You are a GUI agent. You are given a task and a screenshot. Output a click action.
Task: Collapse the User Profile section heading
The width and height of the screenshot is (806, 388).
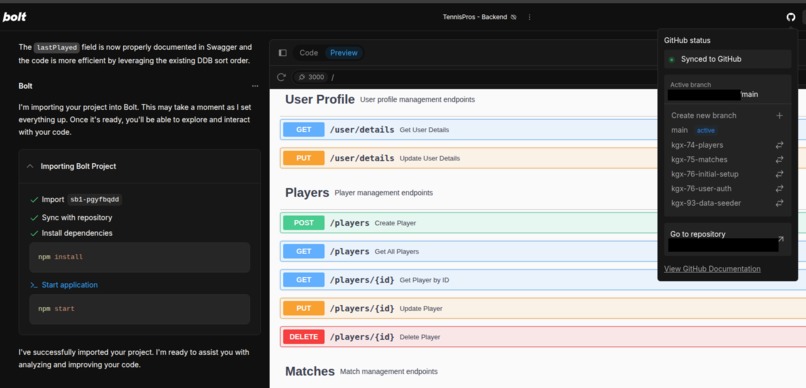pyautogui.click(x=320, y=99)
